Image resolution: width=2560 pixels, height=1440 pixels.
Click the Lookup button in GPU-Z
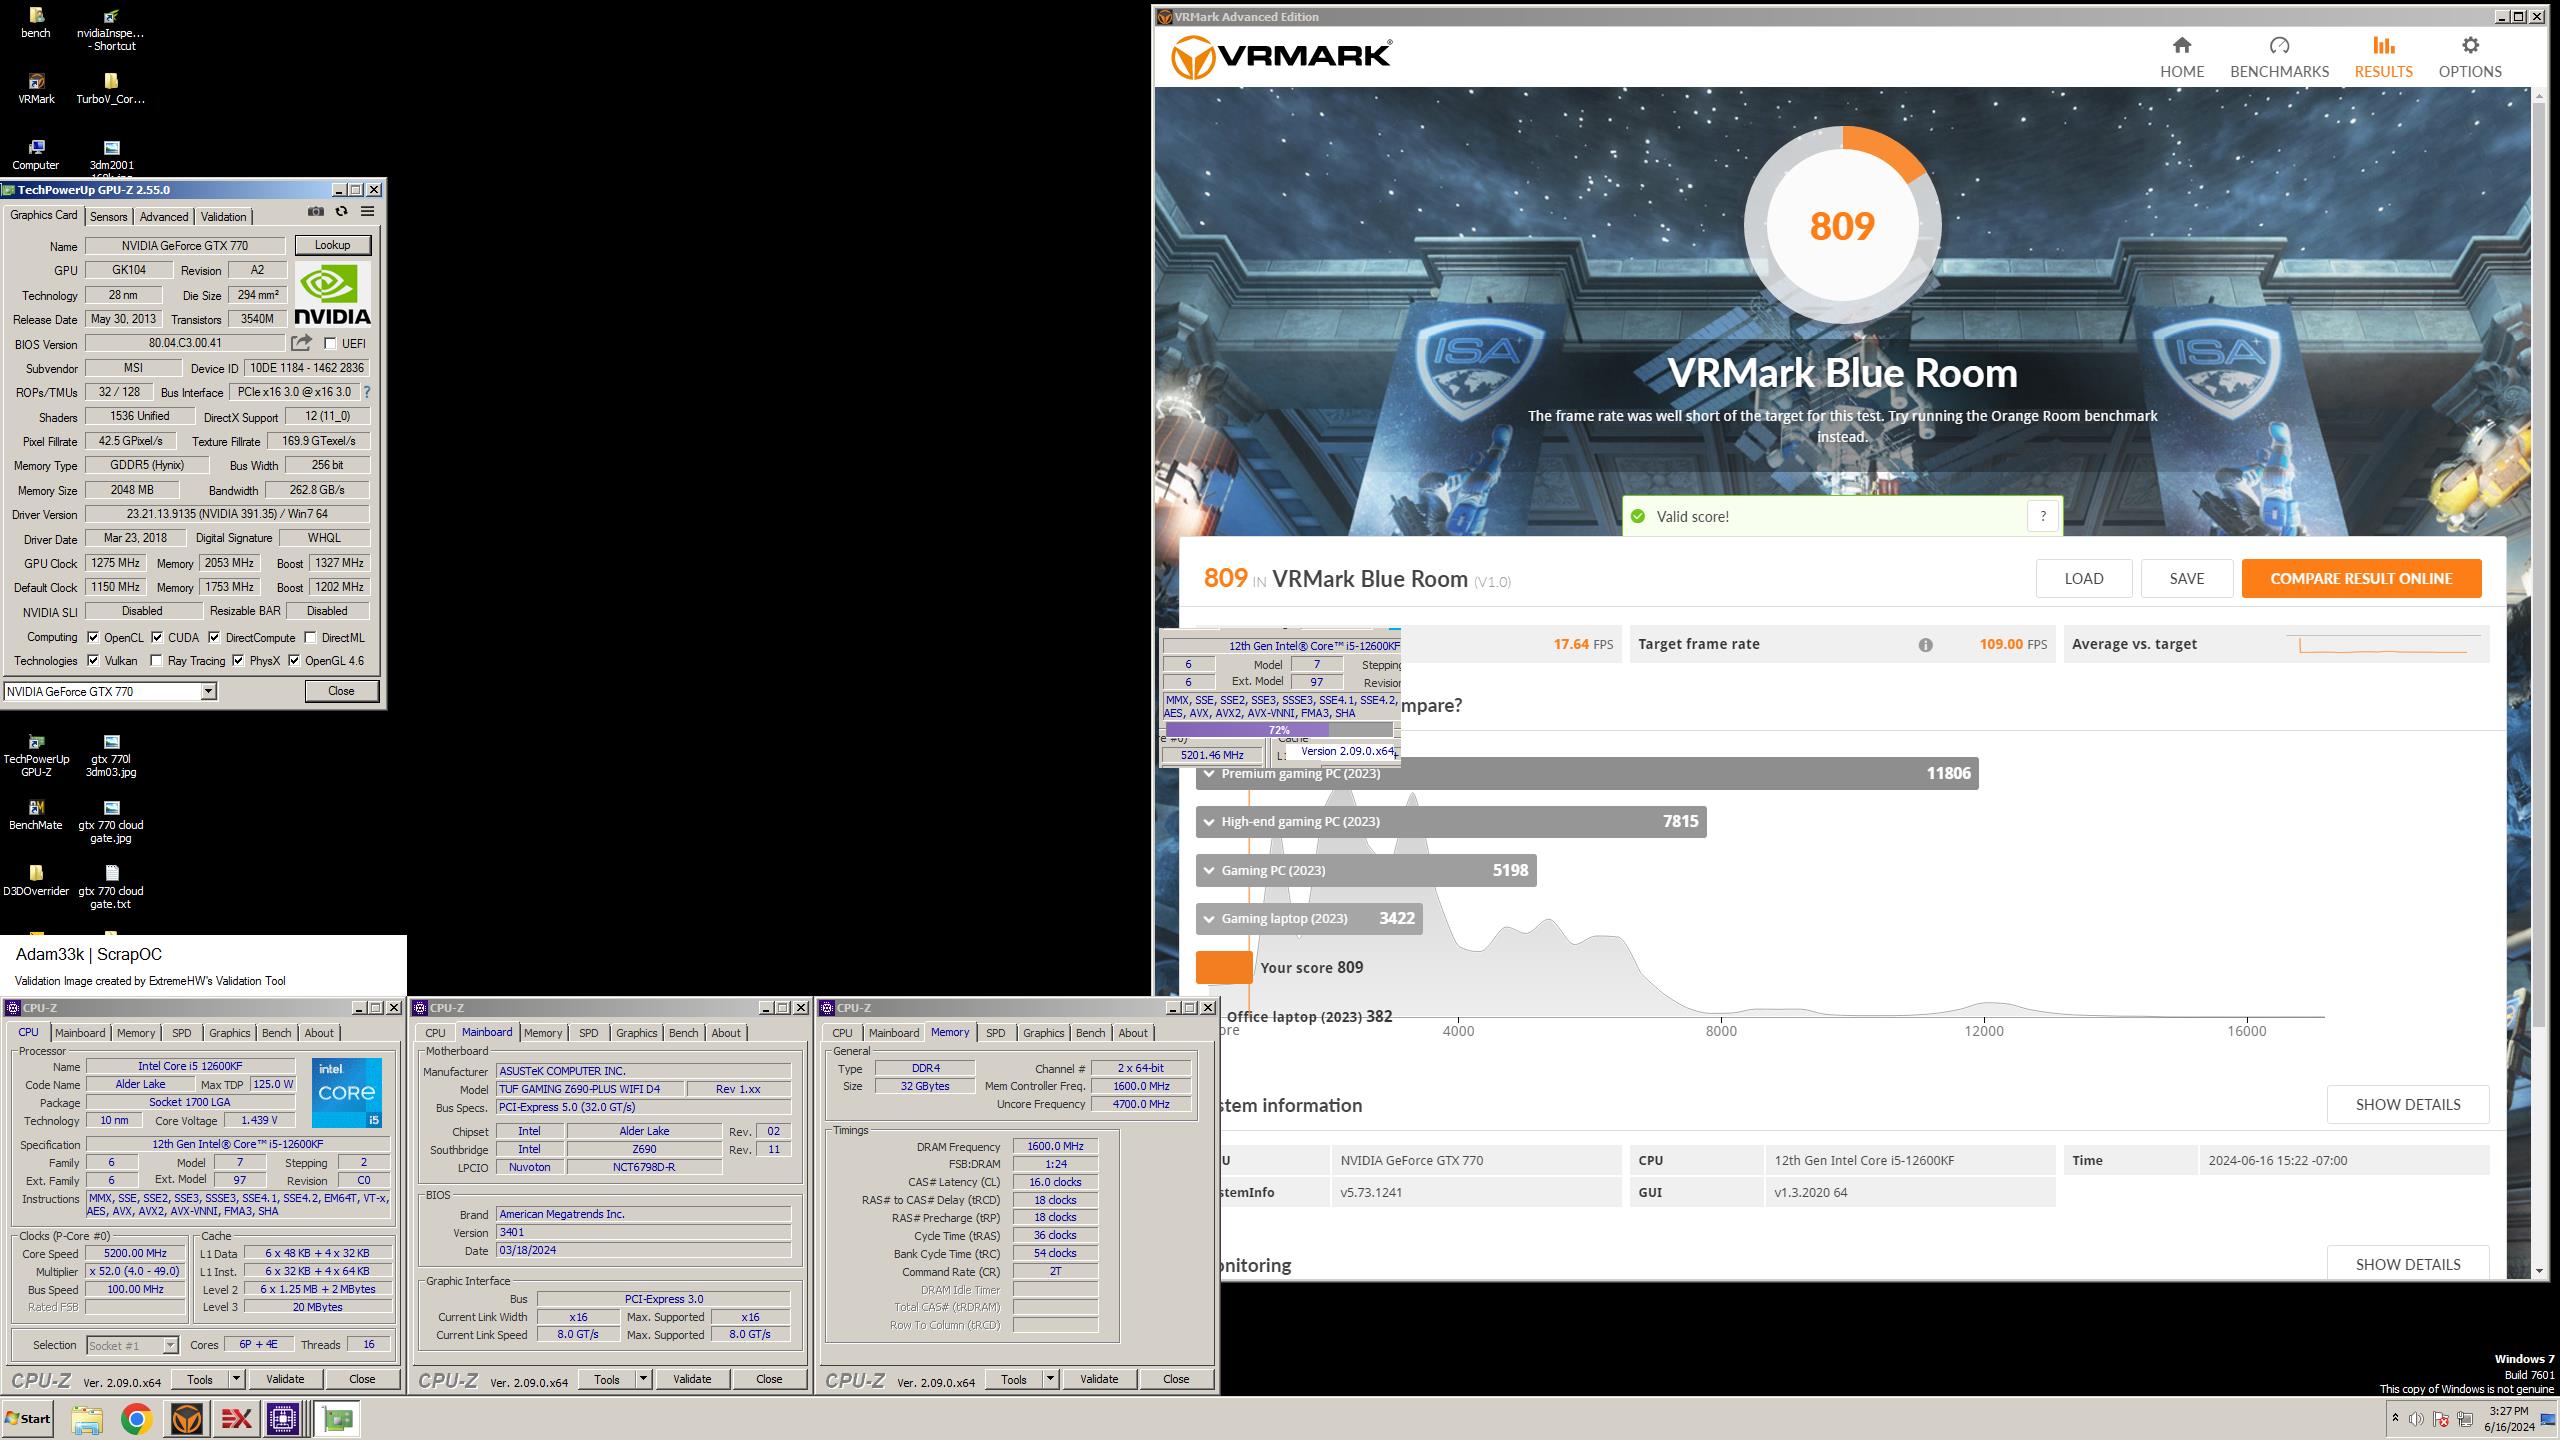333,245
